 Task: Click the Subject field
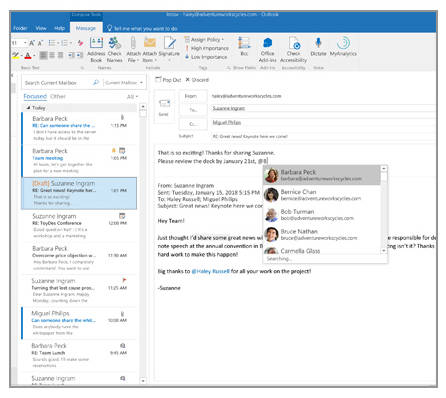323,136
